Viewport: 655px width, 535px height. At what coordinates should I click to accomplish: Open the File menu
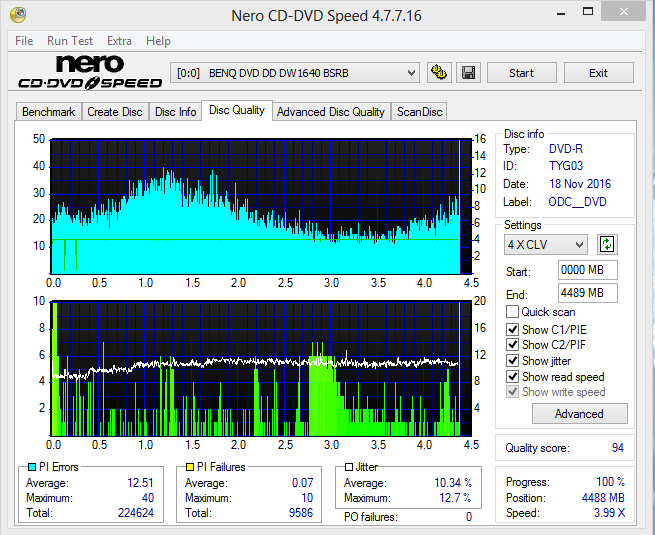pyautogui.click(x=24, y=41)
